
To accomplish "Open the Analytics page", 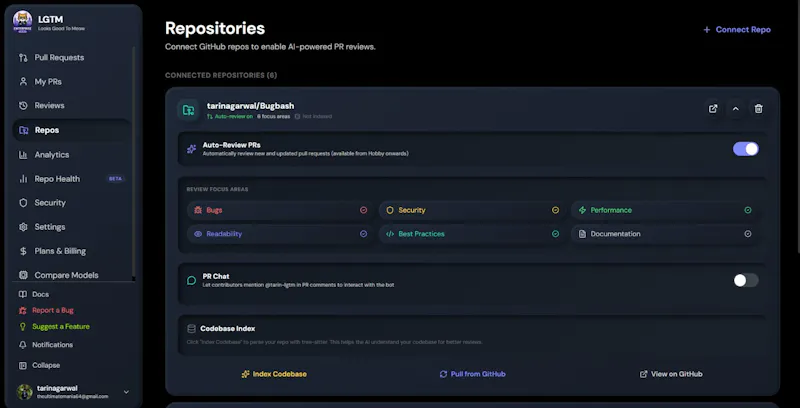I will [x=71, y=155].
